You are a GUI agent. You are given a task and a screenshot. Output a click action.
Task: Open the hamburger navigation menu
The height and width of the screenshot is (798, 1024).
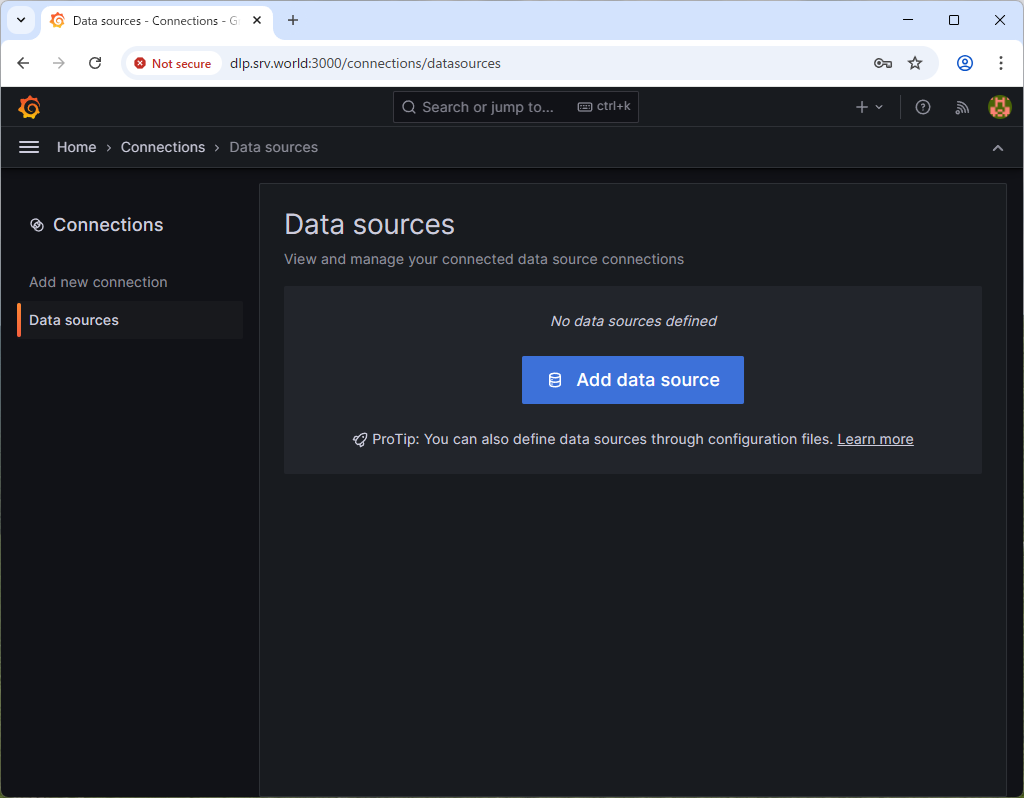pyautogui.click(x=29, y=148)
